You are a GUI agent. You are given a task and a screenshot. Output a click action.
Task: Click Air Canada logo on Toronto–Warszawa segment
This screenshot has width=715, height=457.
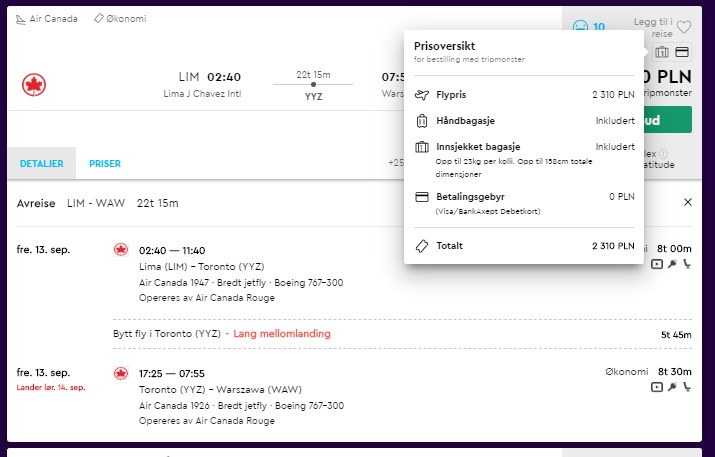[x=121, y=373]
